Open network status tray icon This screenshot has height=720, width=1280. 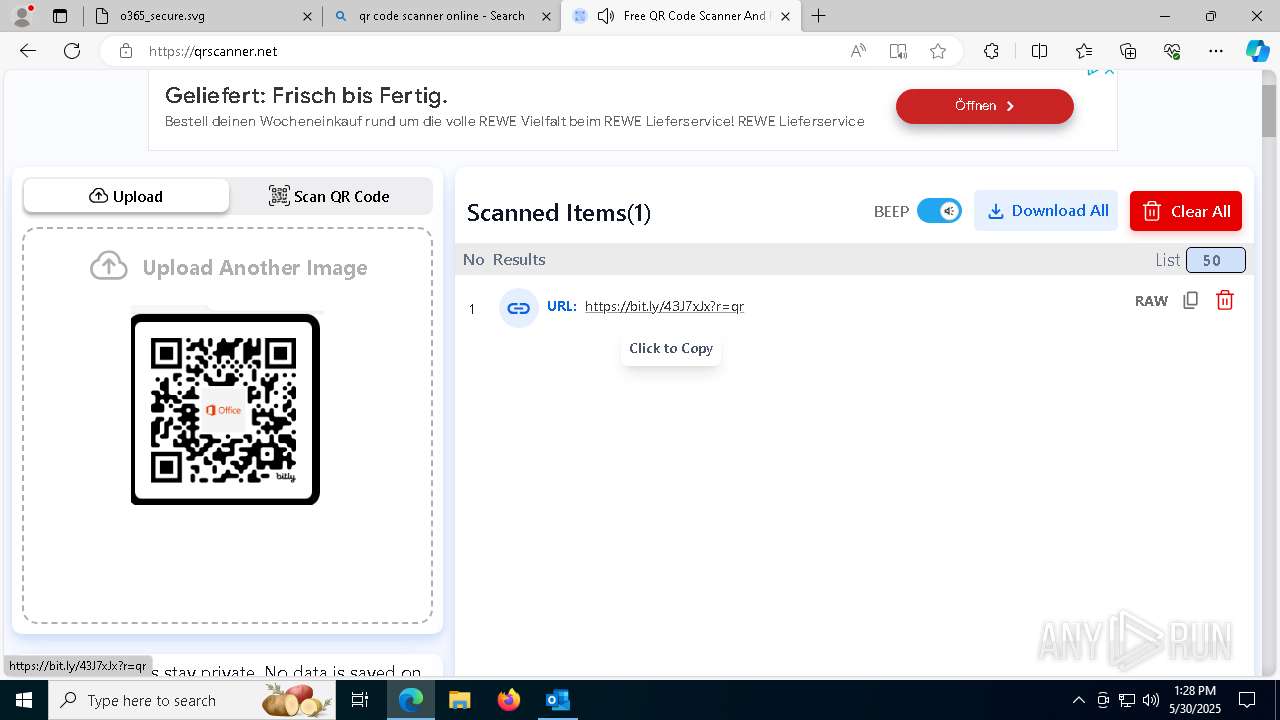(1127, 700)
